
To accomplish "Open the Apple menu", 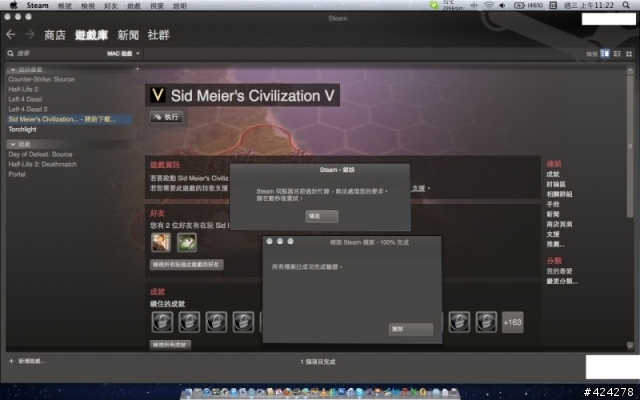I will (x=14, y=5).
